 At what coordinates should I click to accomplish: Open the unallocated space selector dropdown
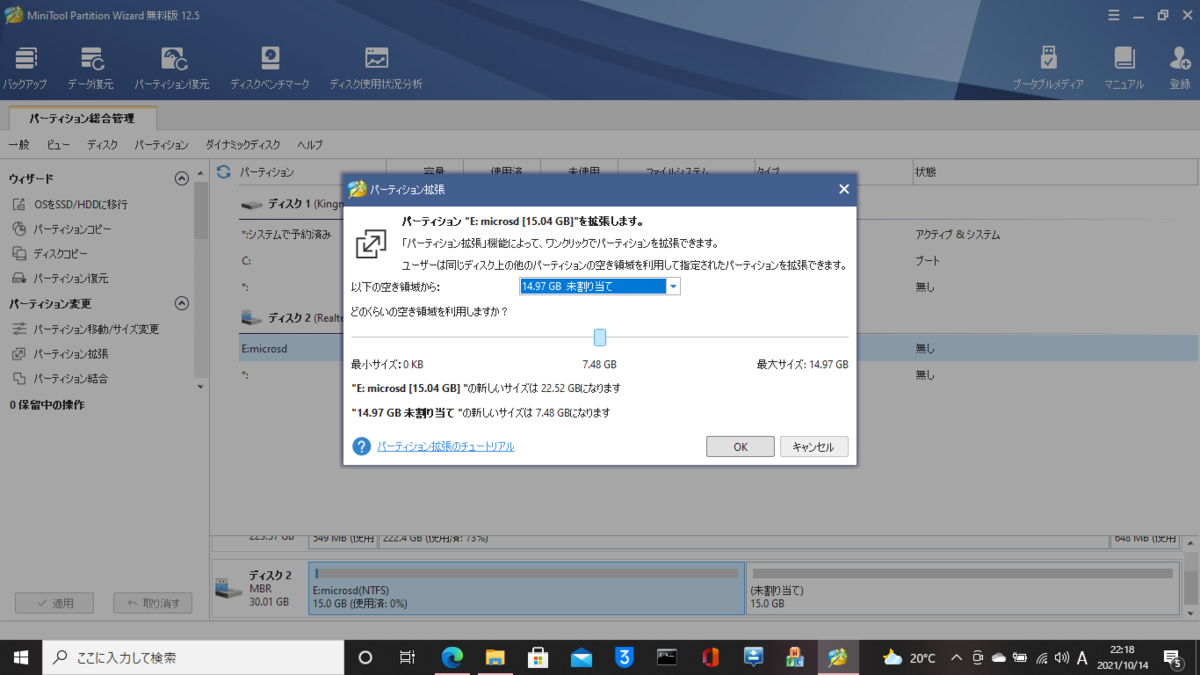pos(675,286)
